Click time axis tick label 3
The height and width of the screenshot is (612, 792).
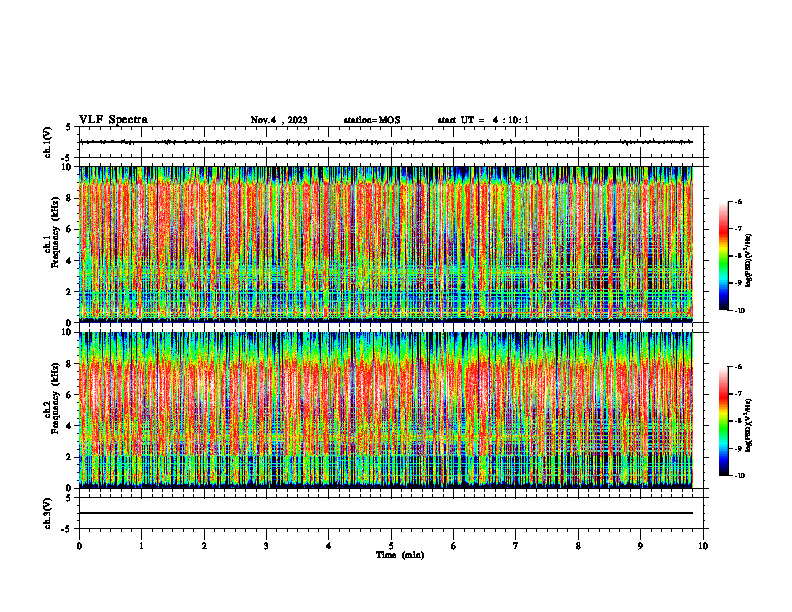point(266,546)
